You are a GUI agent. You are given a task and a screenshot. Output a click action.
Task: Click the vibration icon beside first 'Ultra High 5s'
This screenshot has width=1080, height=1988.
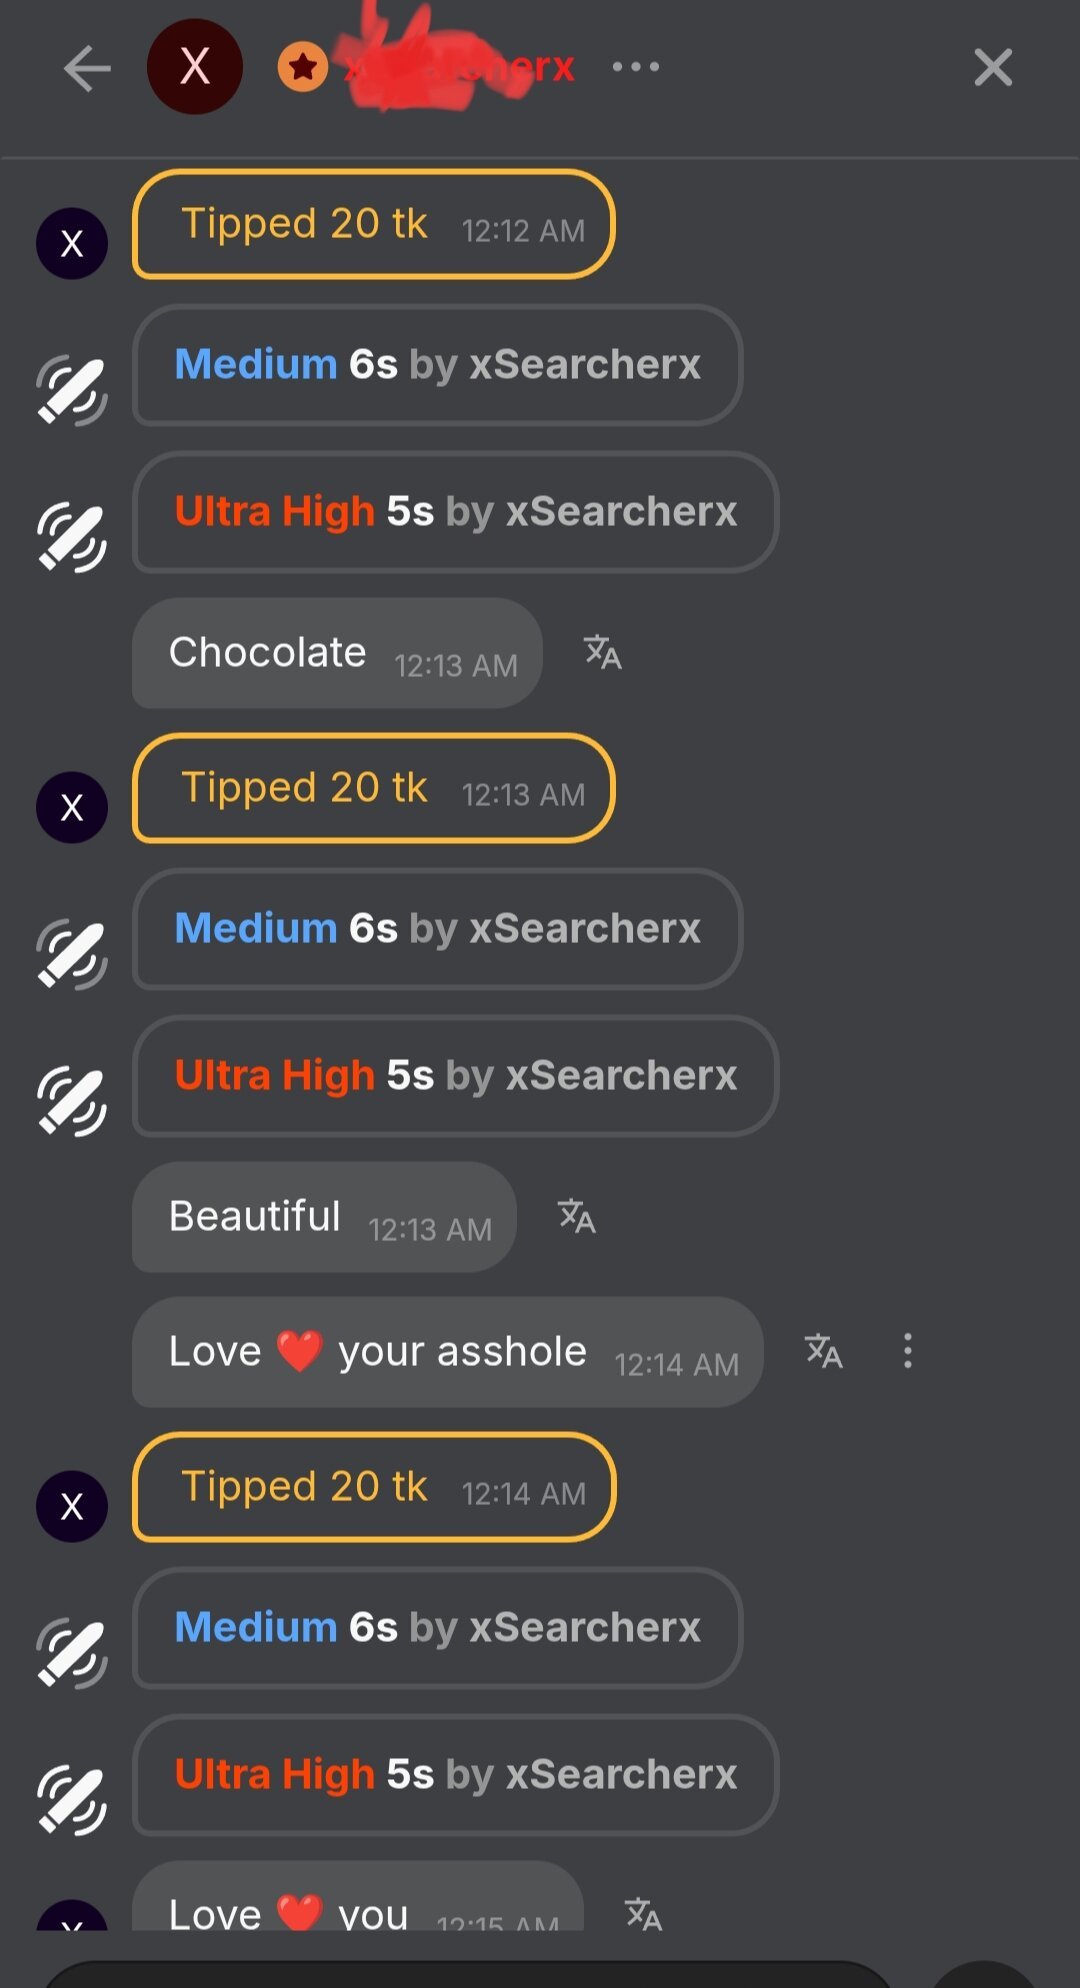coord(72,538)
